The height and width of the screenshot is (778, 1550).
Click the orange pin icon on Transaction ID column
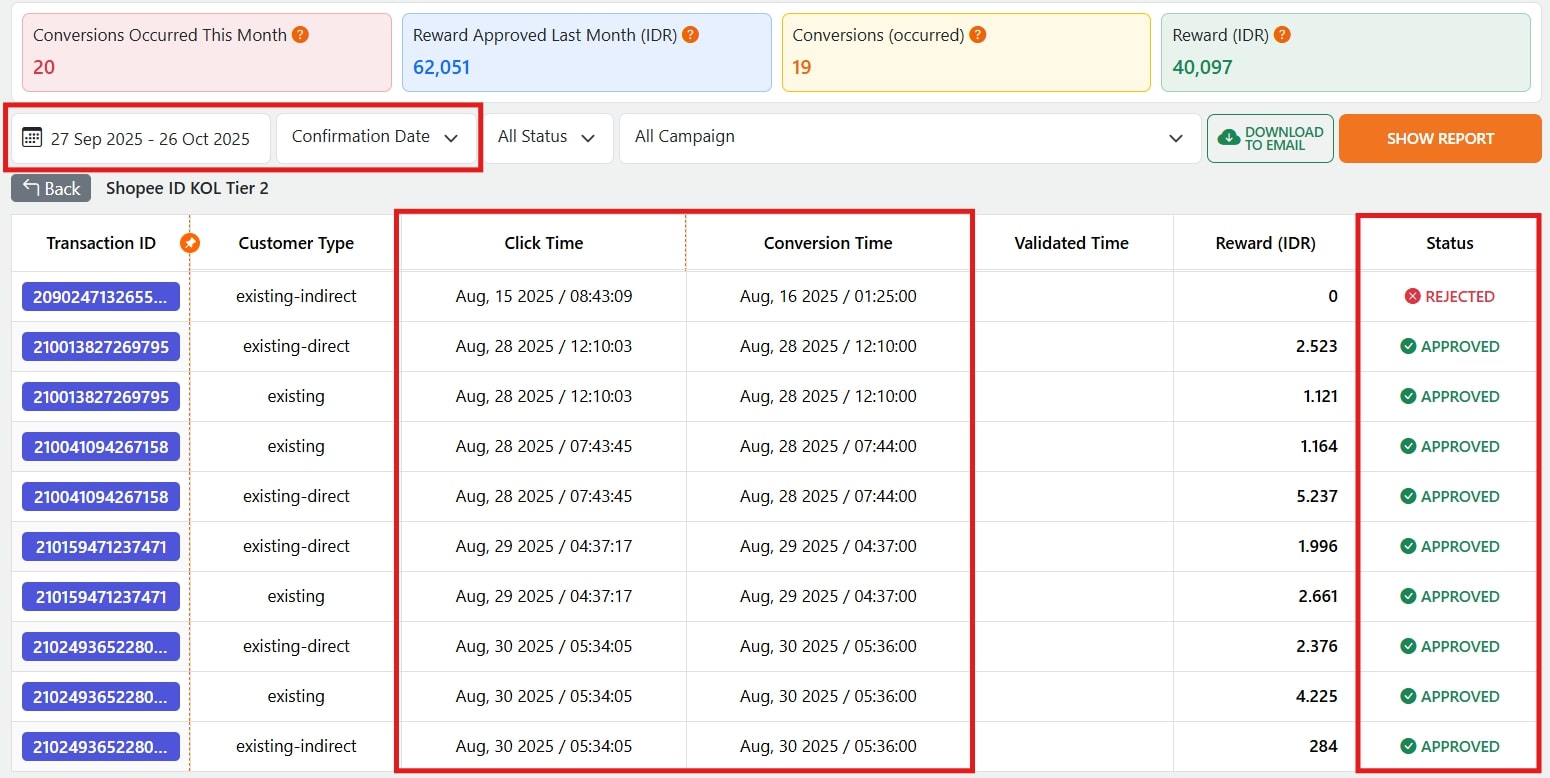[189, 243]
